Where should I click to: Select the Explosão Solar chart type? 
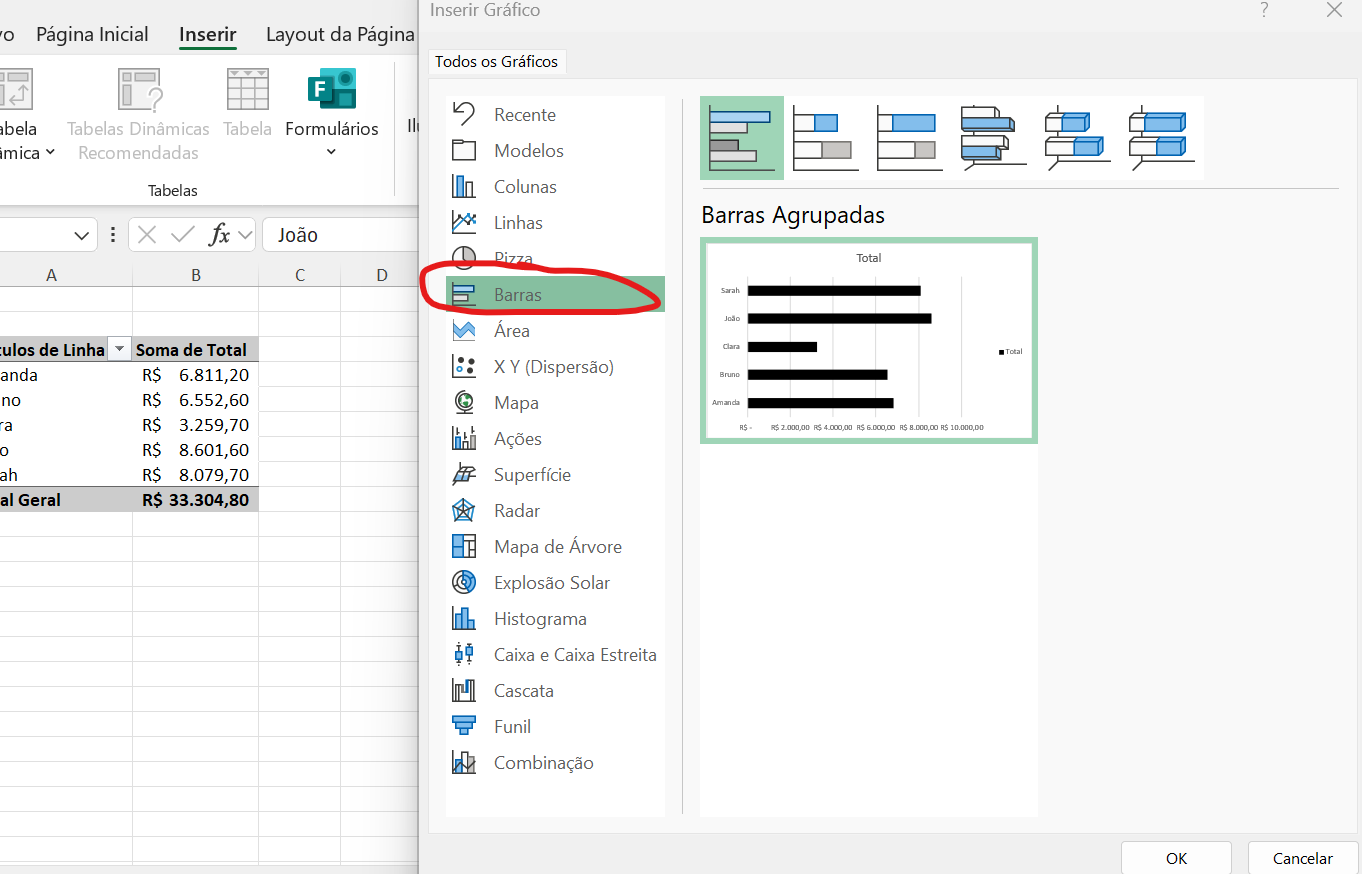(555, 583)
